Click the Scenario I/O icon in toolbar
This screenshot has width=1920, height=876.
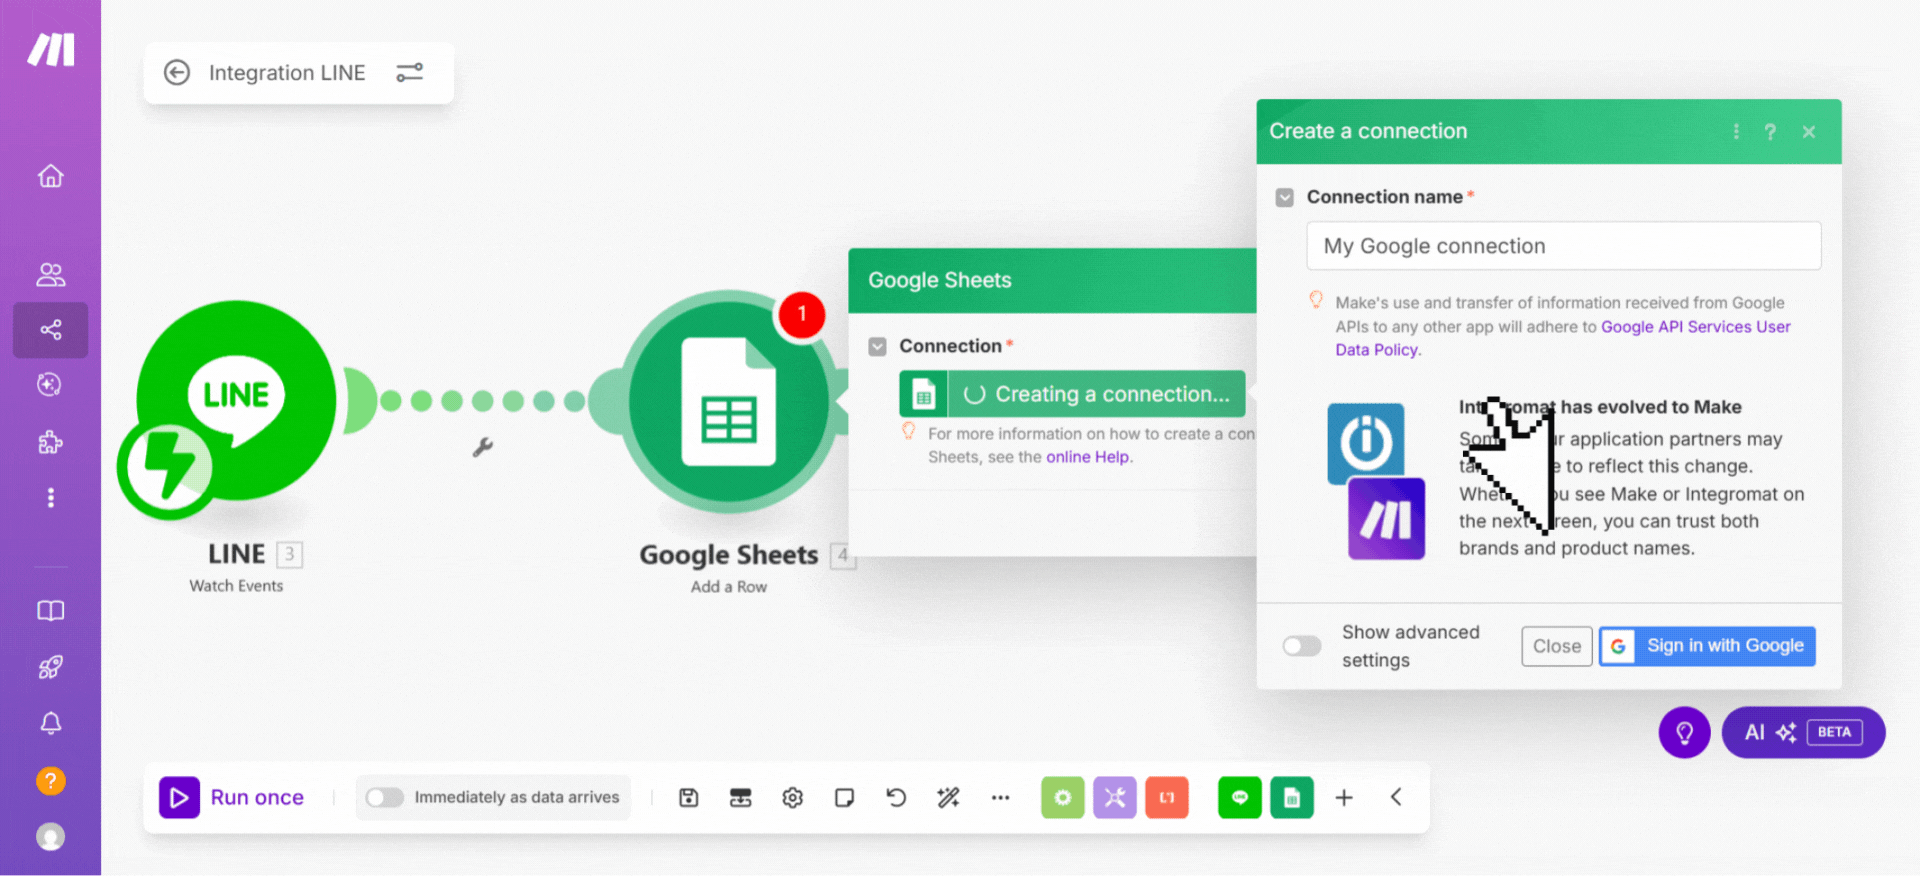(741, 797)
